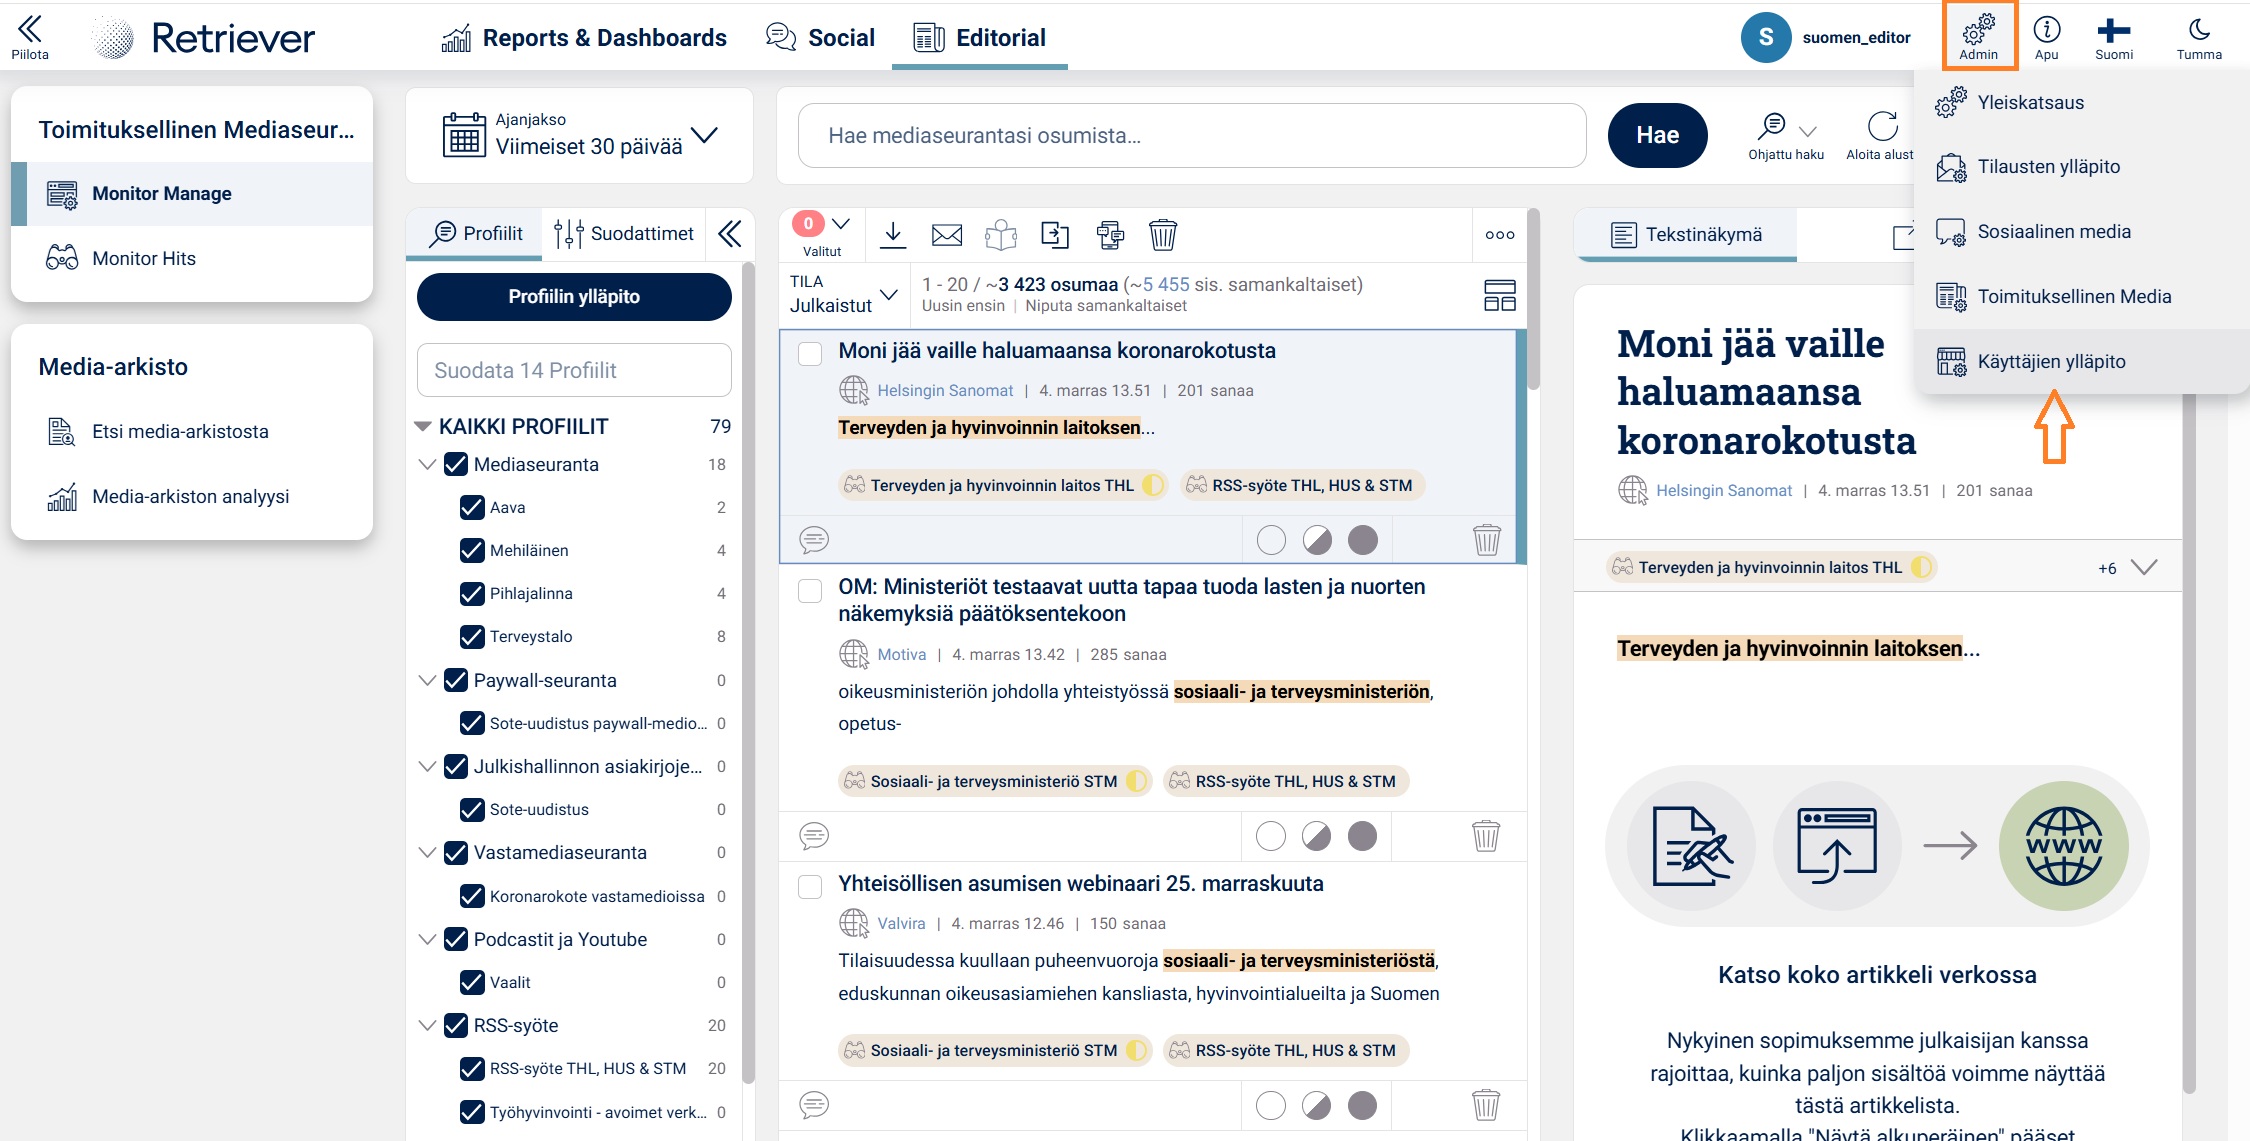This screenshot has width=2250, height=1141.
Task: Click the Profiilin ylläpito button
Action: coord(574,297)
